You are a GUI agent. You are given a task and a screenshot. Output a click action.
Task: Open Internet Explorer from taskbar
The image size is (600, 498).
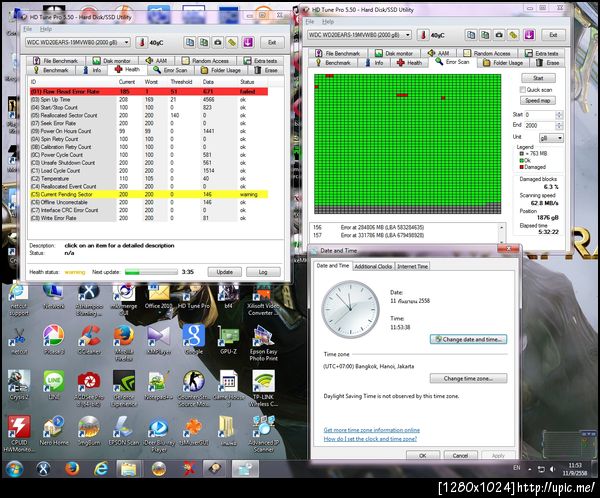coord(101,469)
